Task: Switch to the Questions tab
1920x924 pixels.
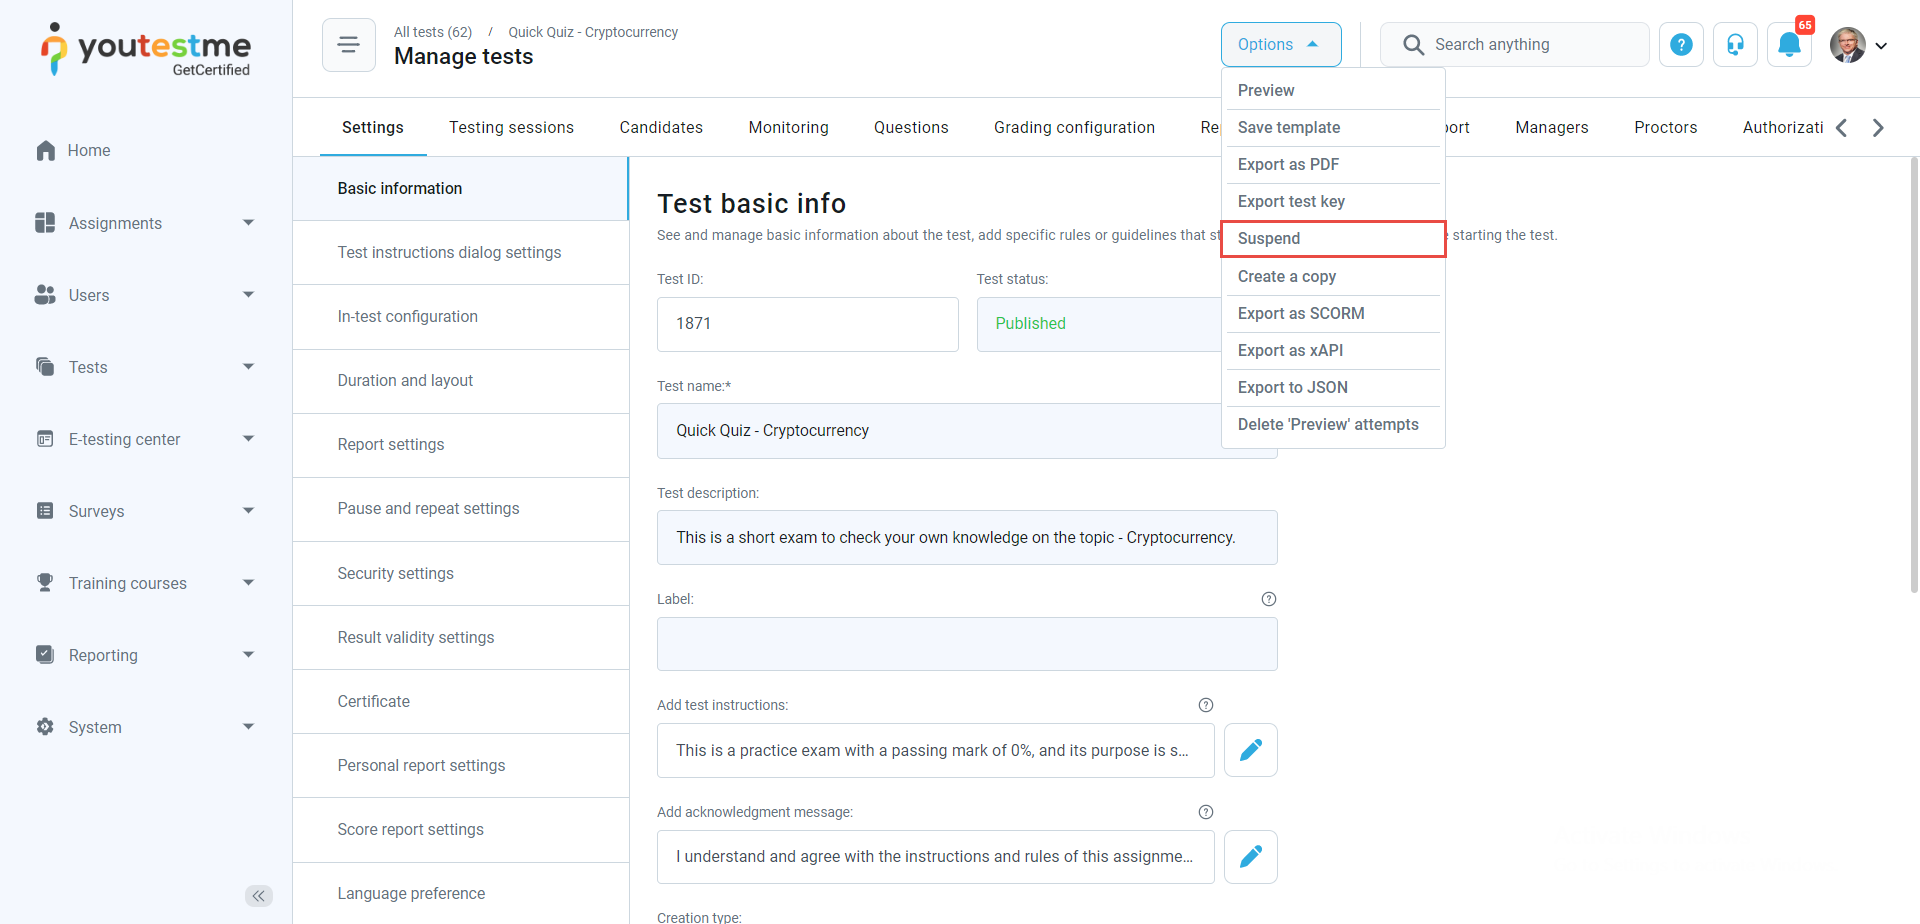Action: [910, 128]
